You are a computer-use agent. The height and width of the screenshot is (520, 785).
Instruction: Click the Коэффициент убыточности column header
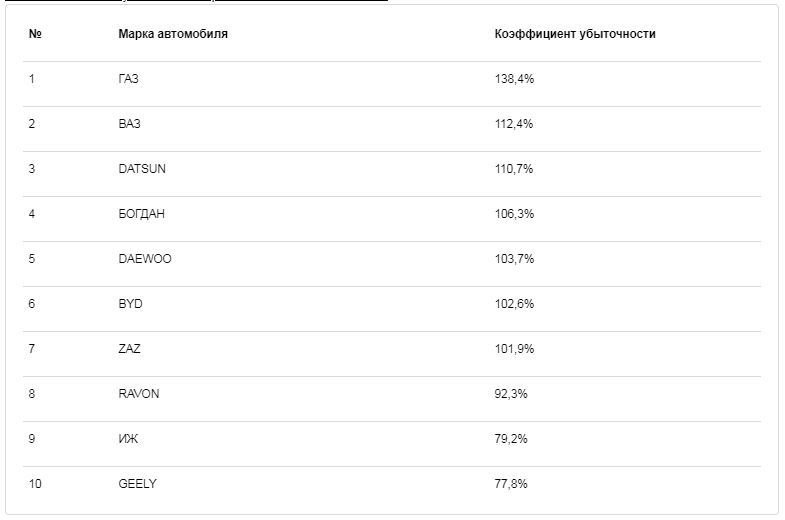coord(575,34)
